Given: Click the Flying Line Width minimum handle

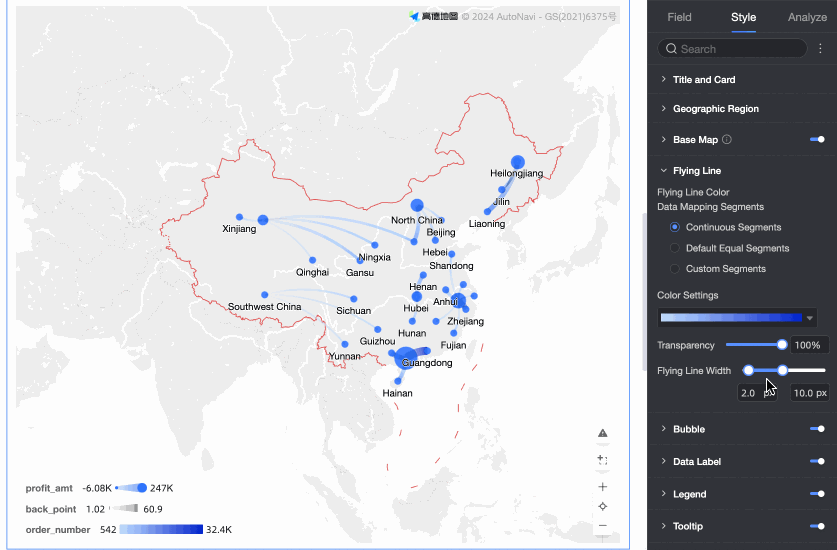Looking at the screenshot, I should (x=748, y=370).
